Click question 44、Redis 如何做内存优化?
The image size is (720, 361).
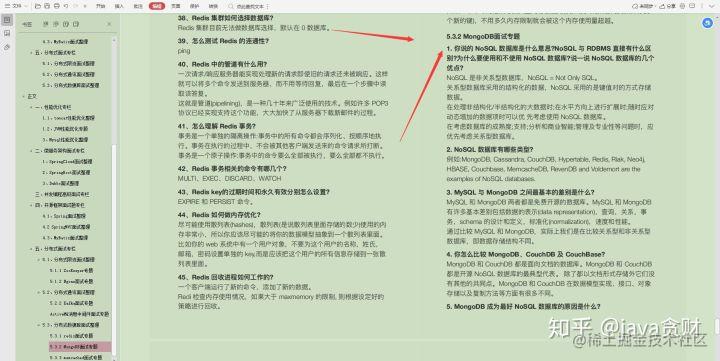[219, 214]
